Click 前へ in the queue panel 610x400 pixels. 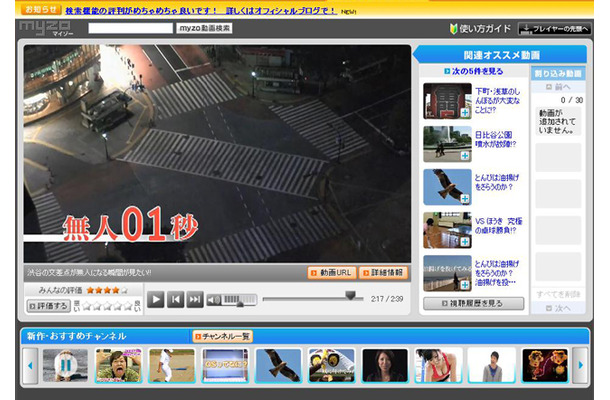(x=558, y=87)
